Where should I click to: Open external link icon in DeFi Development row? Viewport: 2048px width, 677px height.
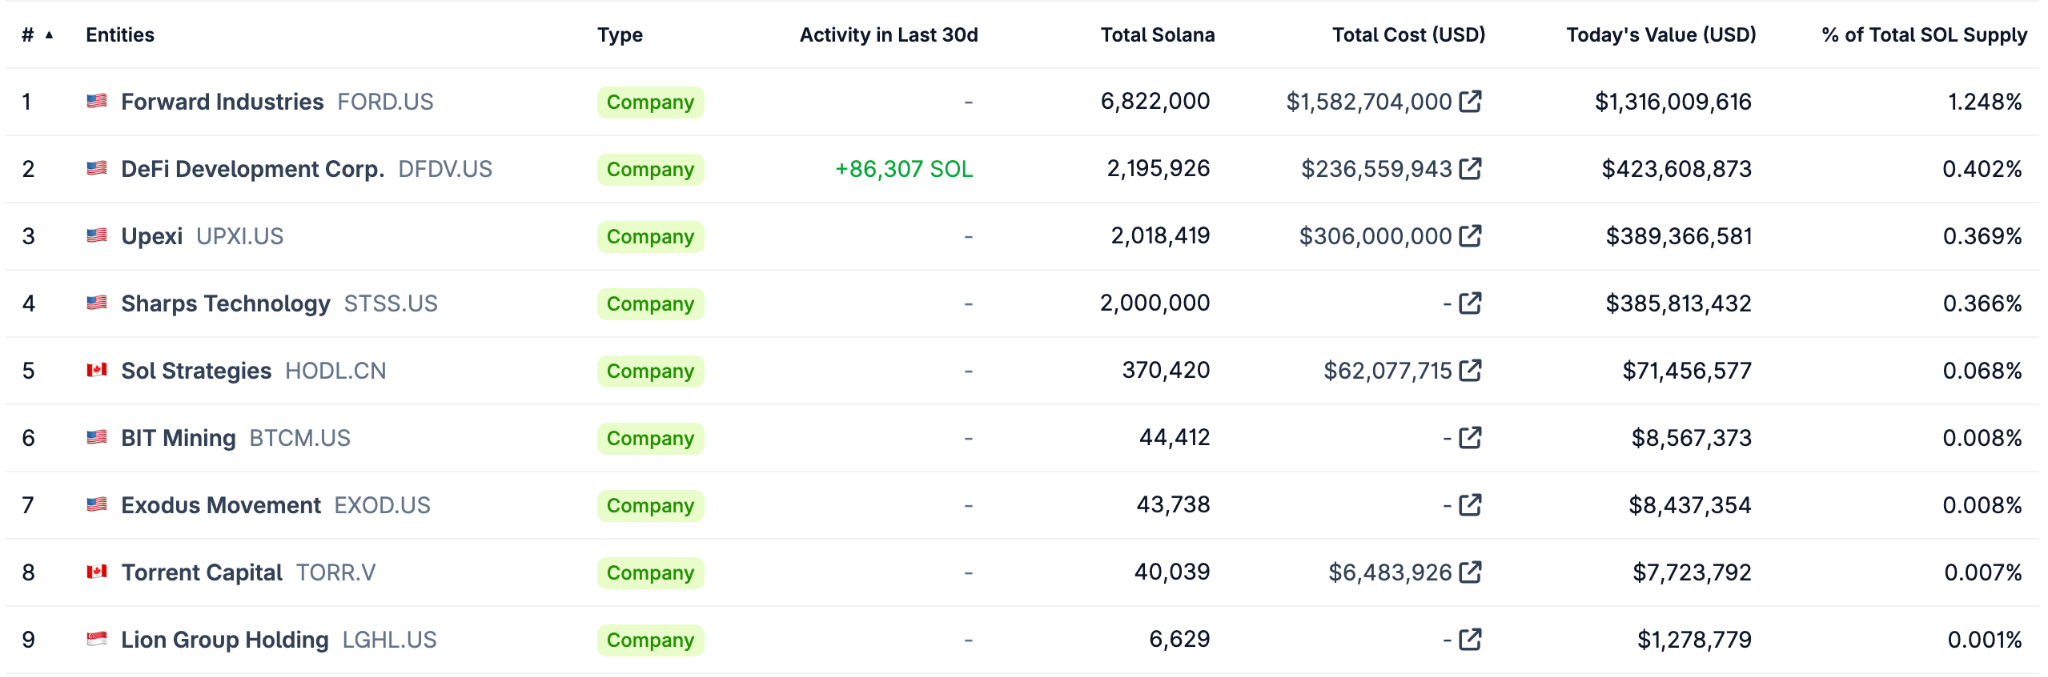tap(1470, 168)
